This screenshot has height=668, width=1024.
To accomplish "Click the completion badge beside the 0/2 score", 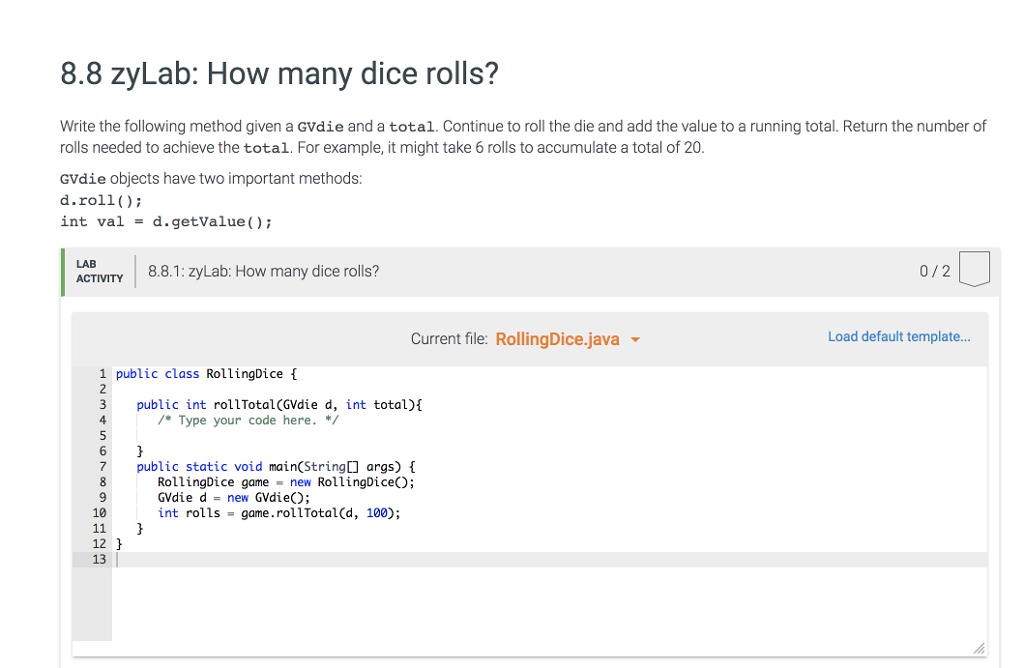I will 972,268.
